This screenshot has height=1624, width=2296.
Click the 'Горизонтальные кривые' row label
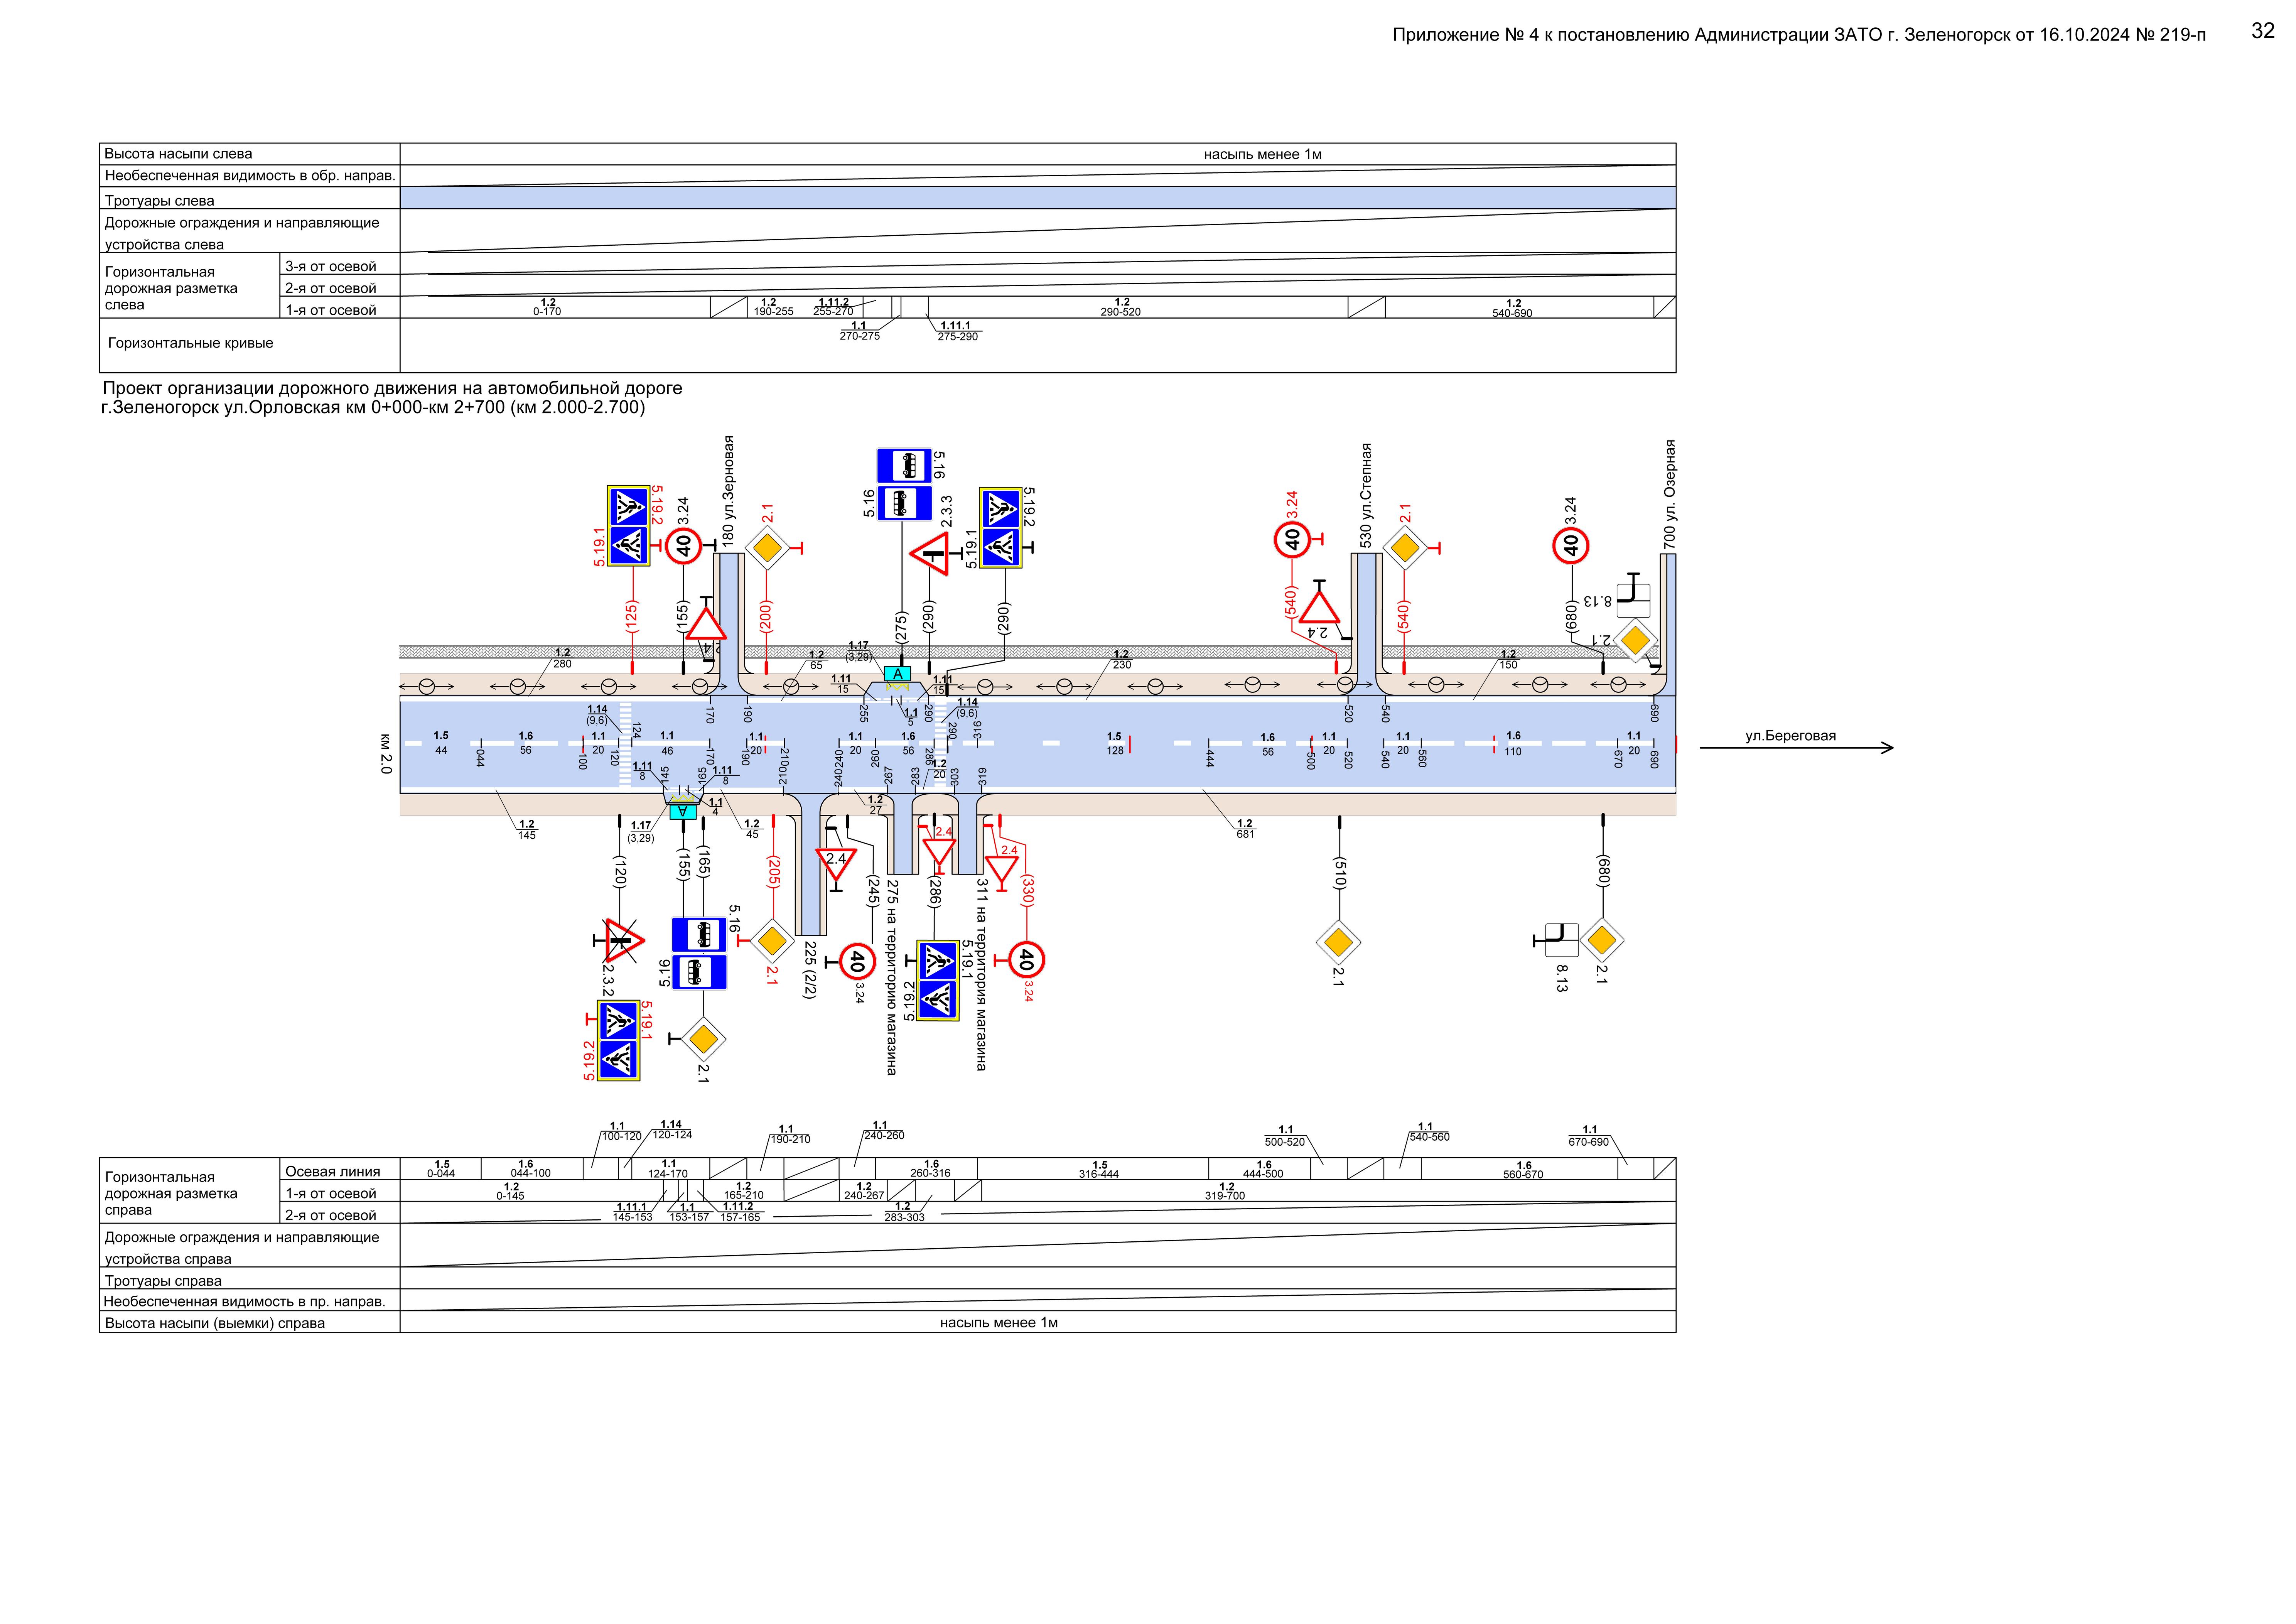[x=191, y=343]
